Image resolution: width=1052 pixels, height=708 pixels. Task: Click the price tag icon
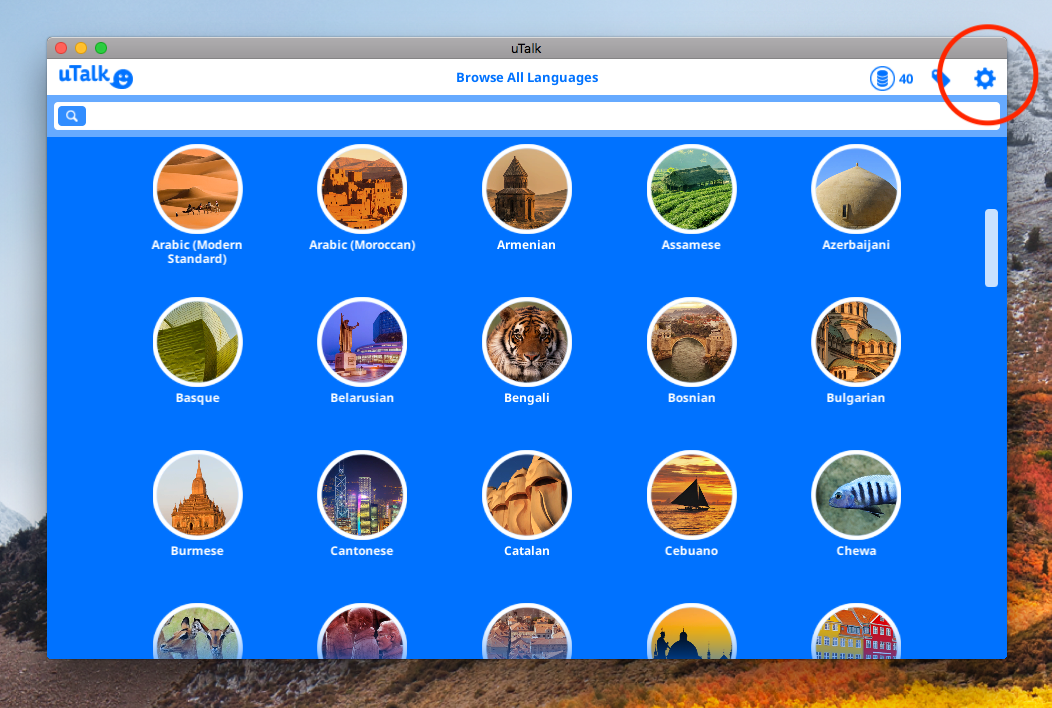(941, 78)
